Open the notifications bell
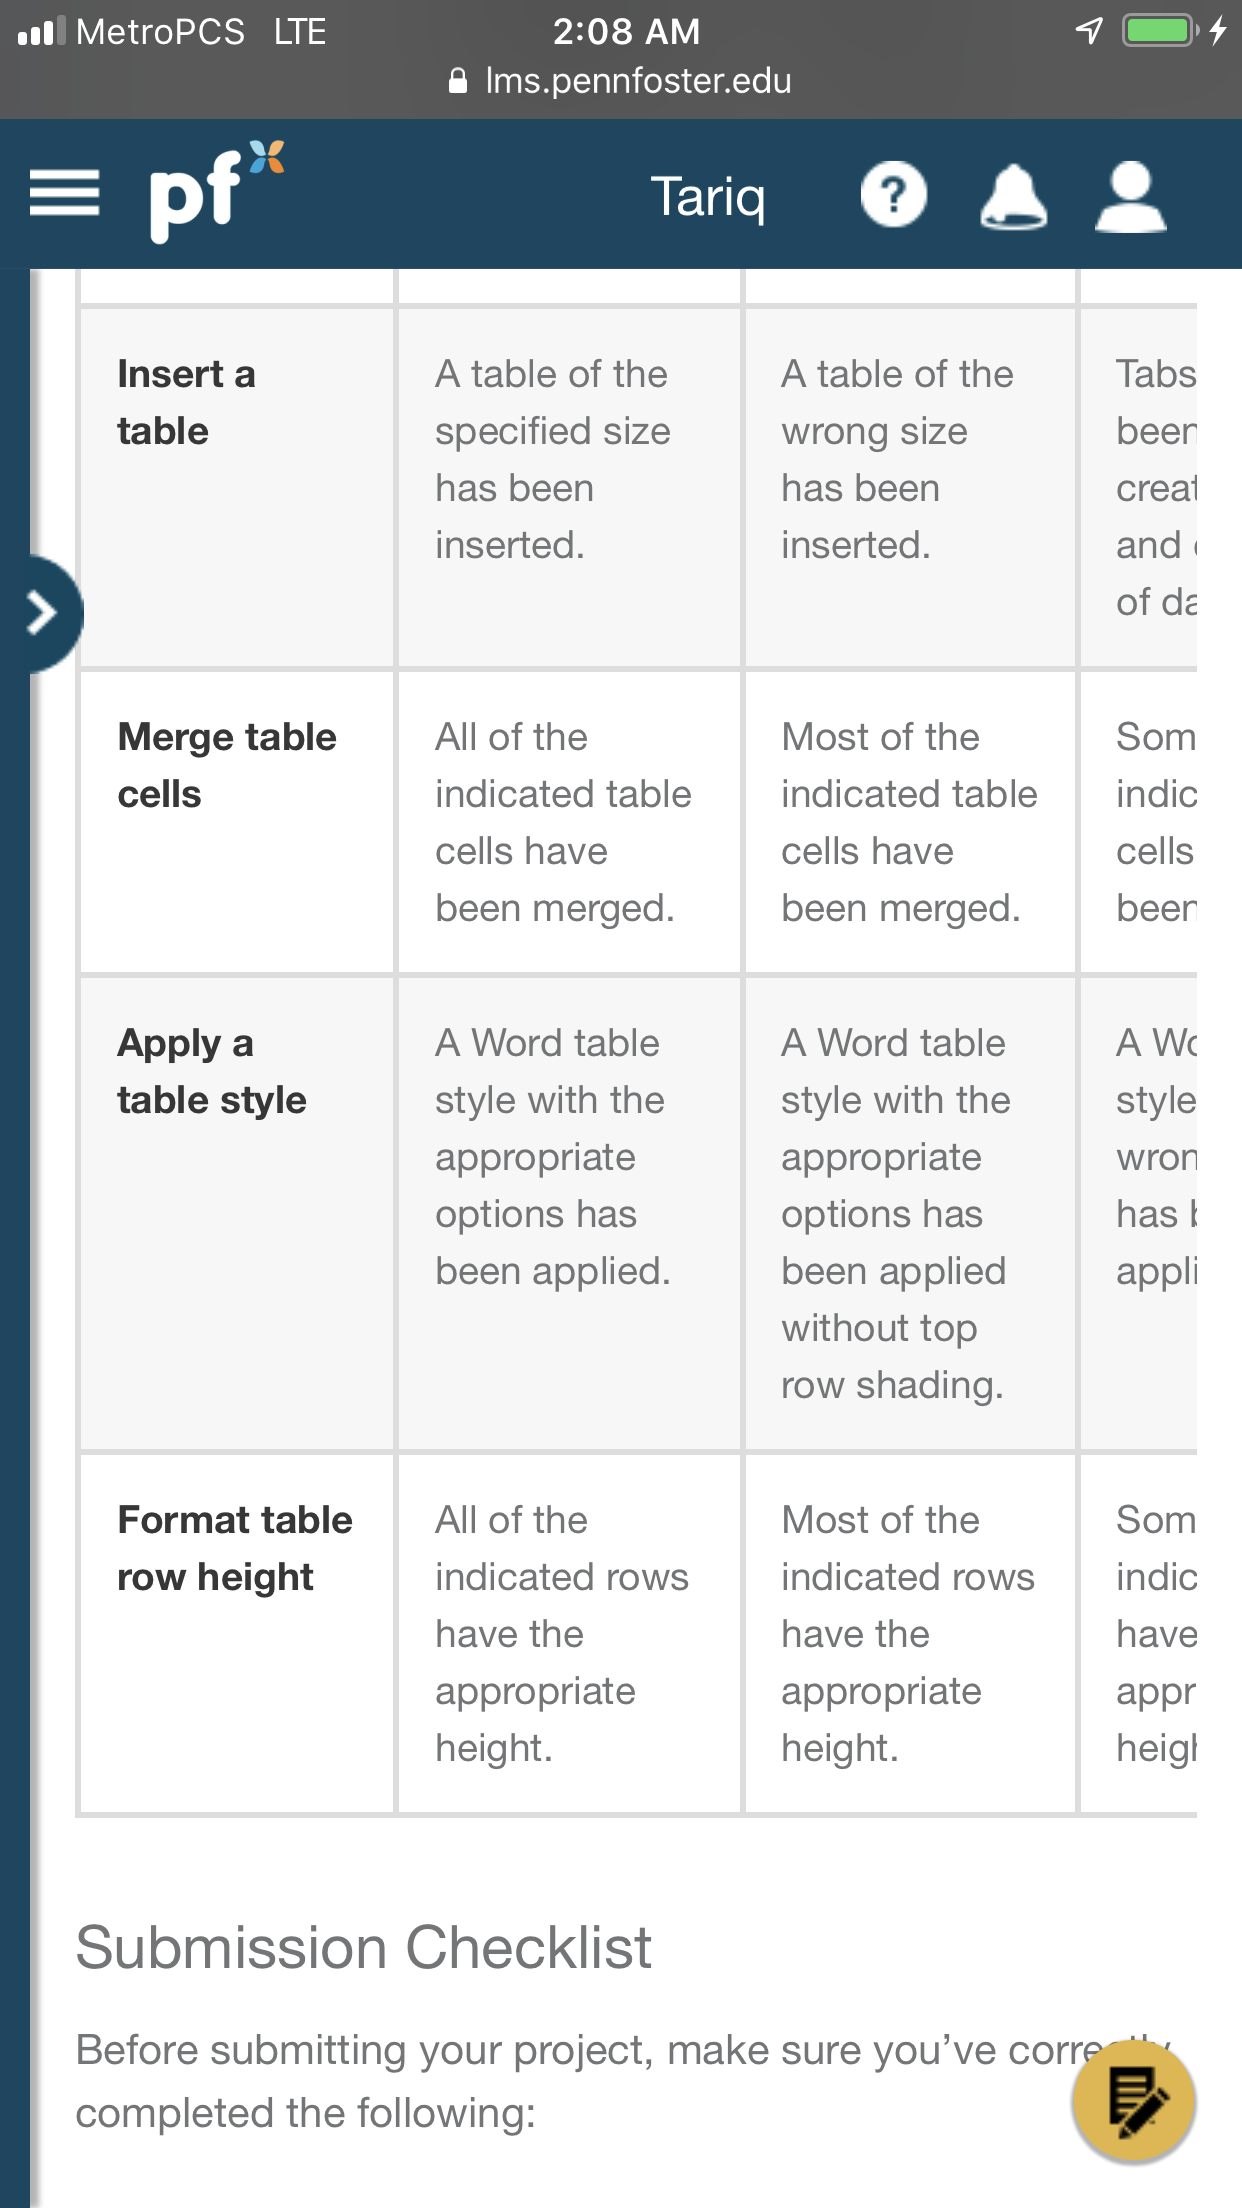This screenshot has height=2208, width=1242. tap(1013, 196)
